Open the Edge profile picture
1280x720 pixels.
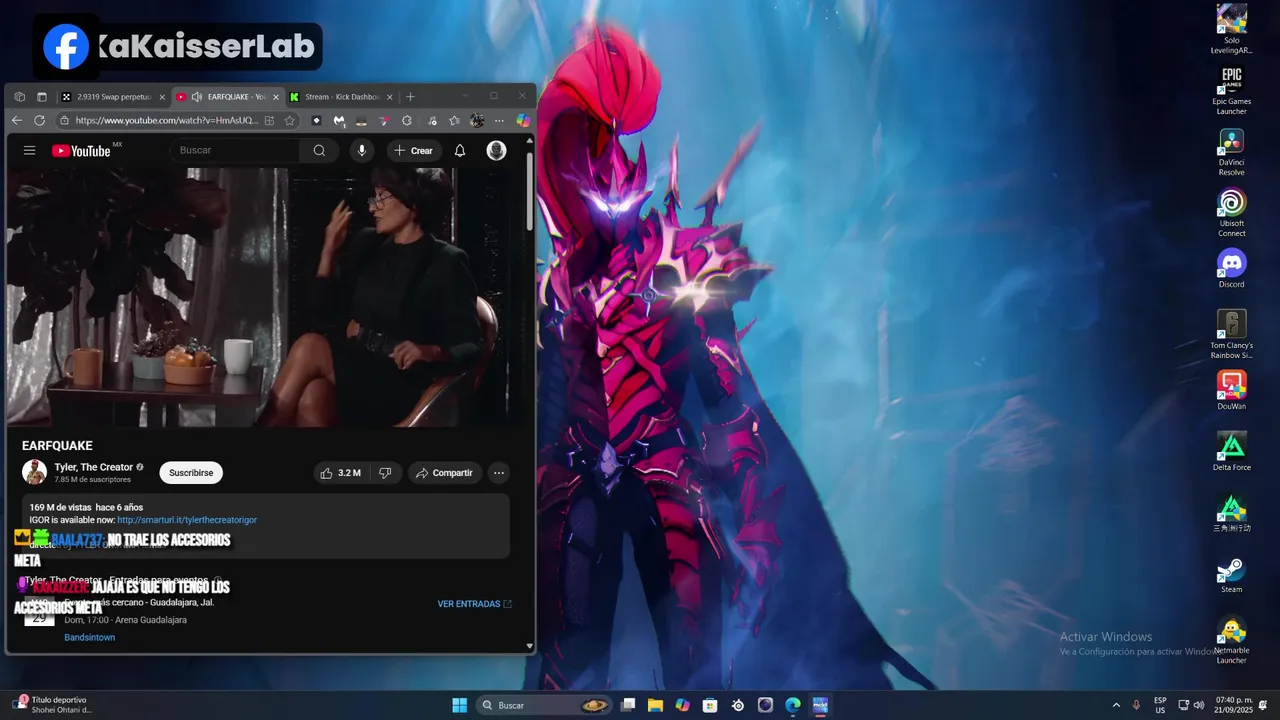click(x=477, y=120)
